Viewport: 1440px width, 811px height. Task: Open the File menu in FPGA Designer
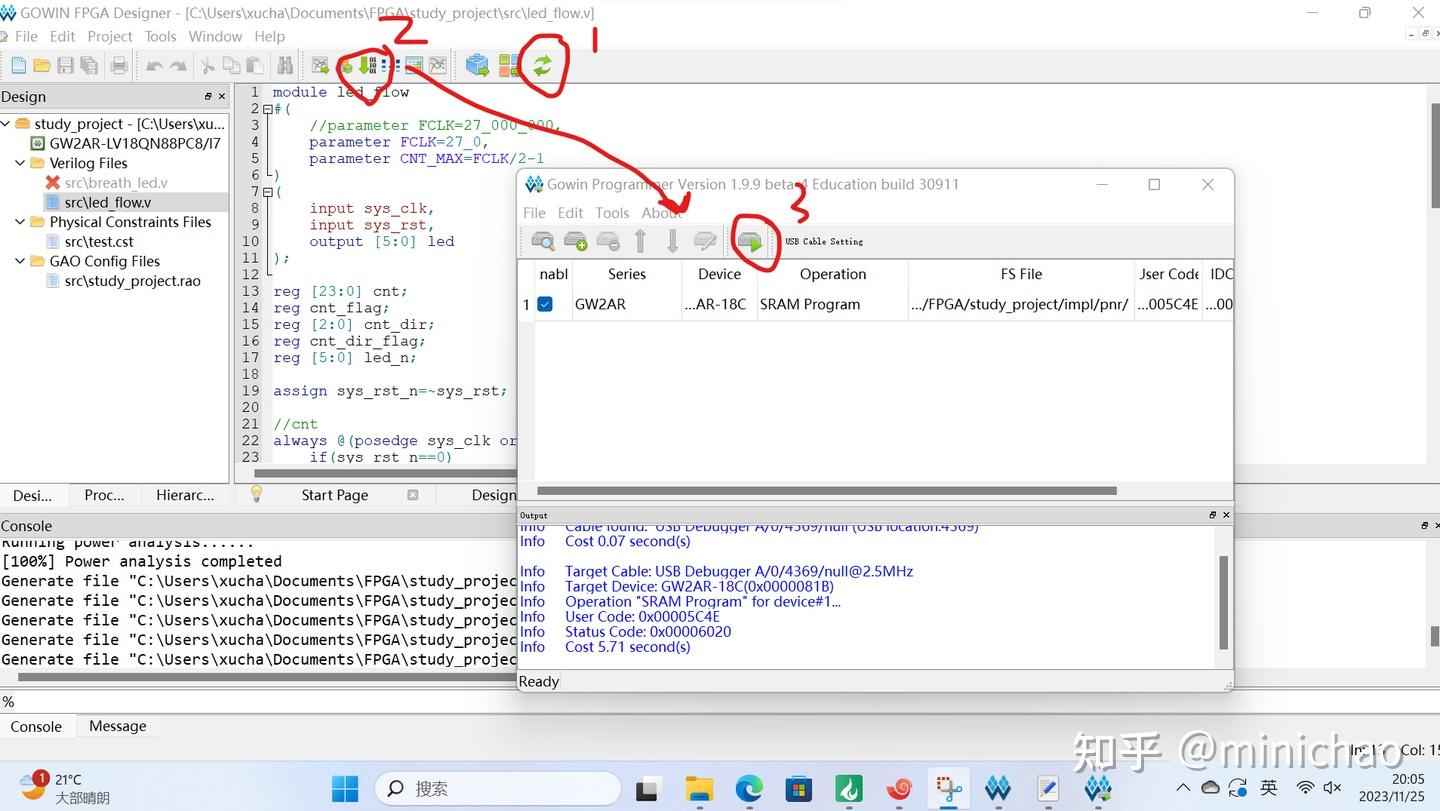pyautogui.click(x=26, y=36)
